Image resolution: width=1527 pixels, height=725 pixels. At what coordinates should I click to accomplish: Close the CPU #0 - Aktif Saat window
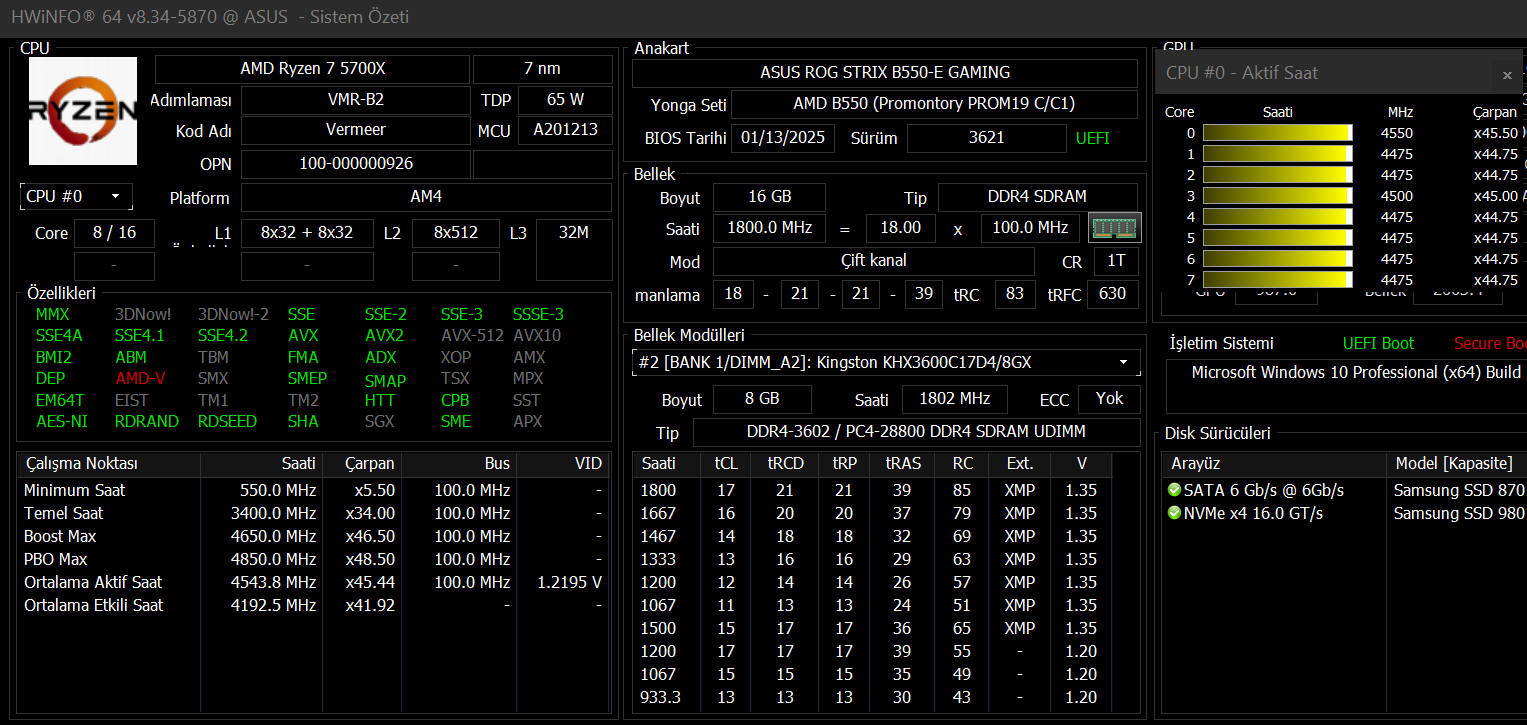(1507, 74)
